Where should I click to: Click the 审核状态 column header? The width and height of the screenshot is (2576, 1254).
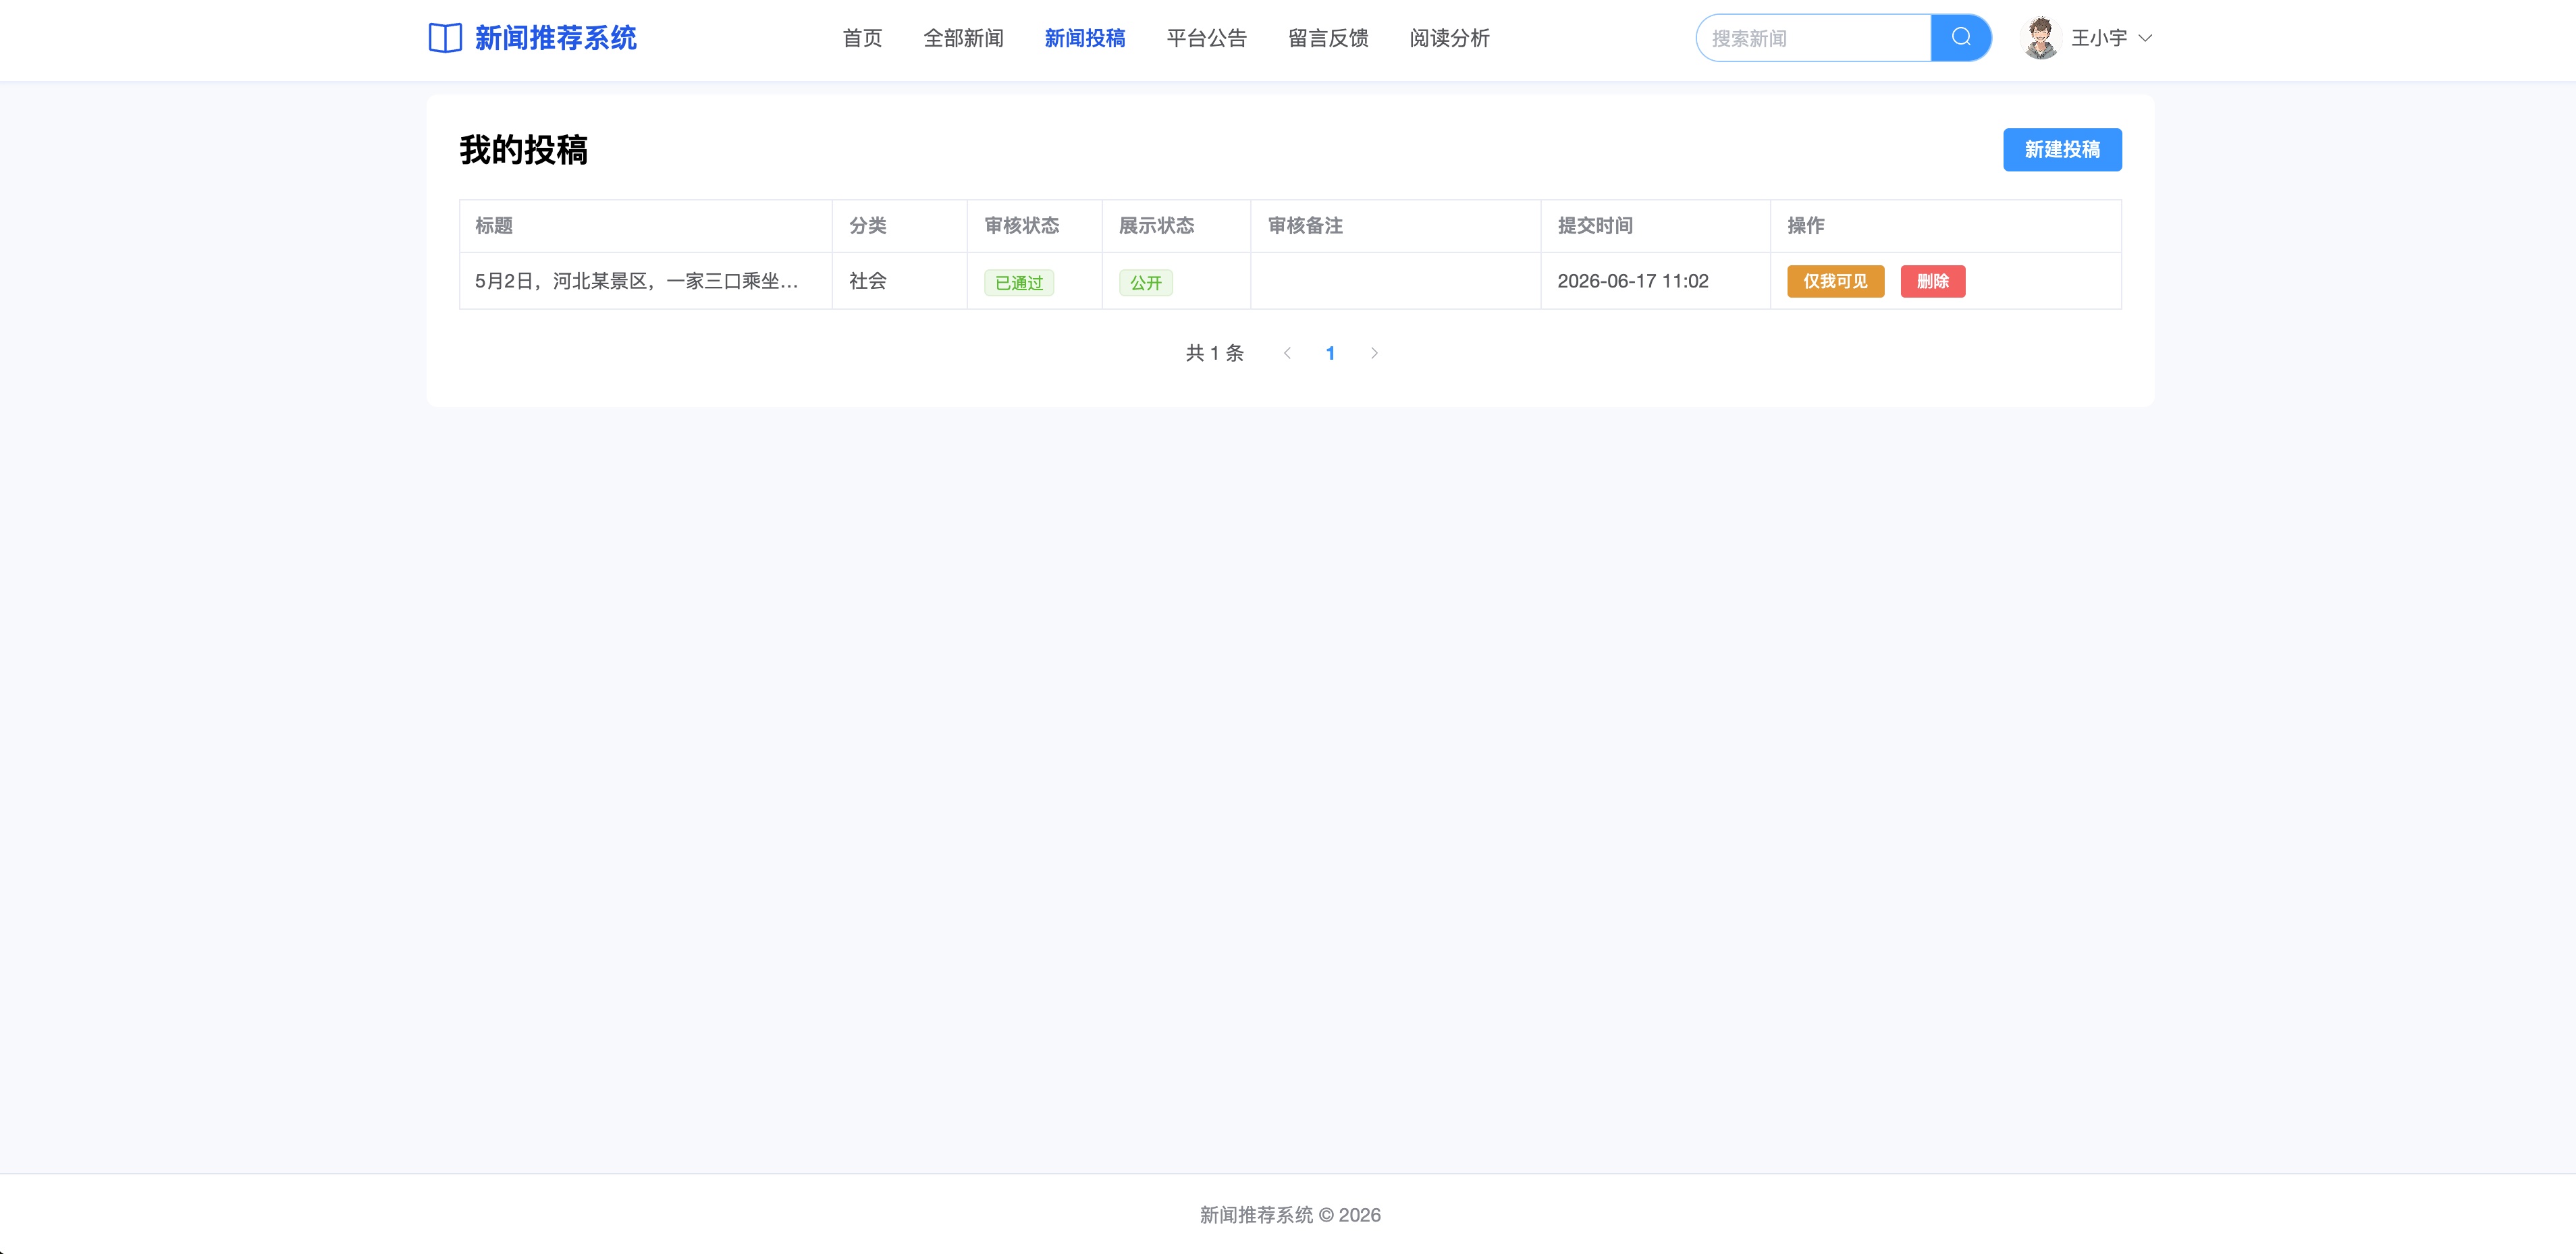(x=1022, y=225)
